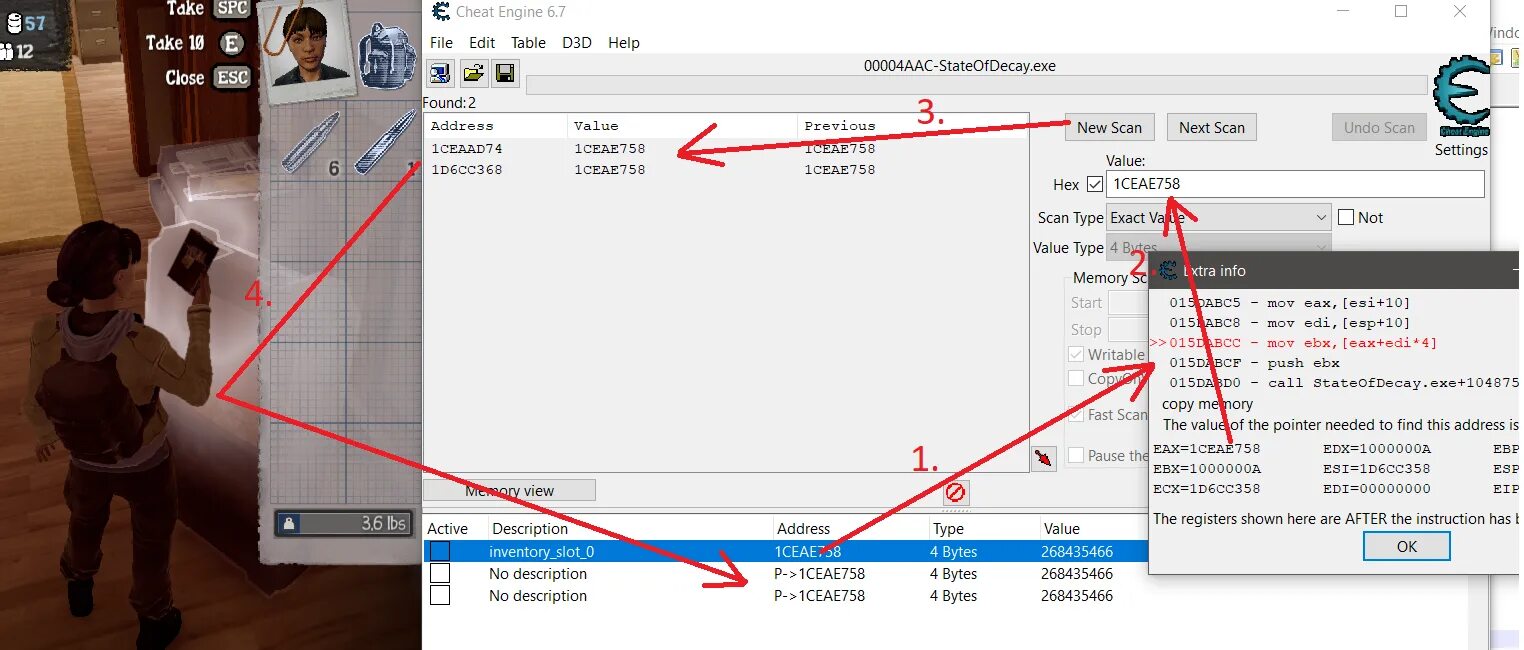Click the Found:2 label
This screenshot has width=1524, height=650.
(450, 103)
